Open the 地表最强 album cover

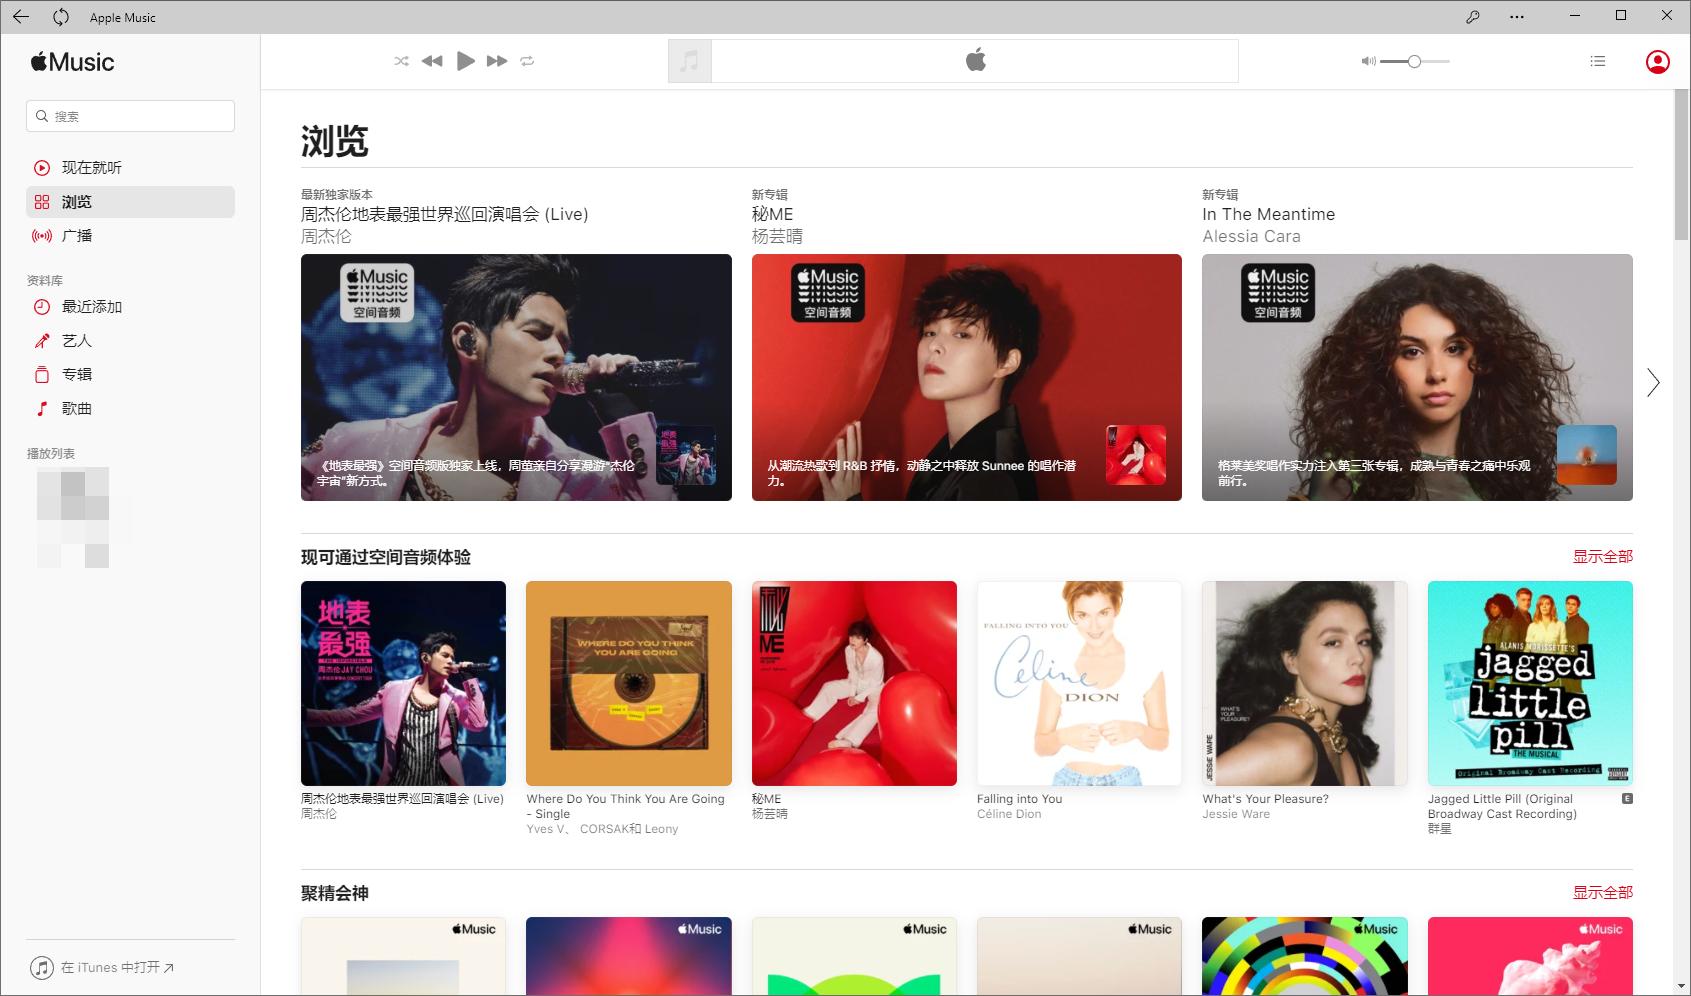pos(403,683)
